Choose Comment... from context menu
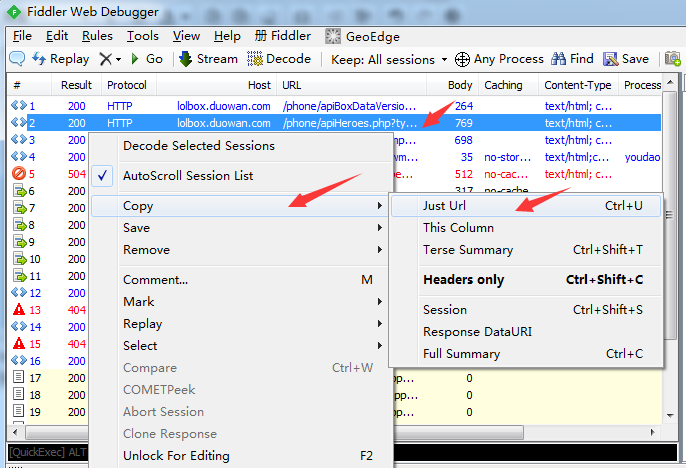 pos(240,279)
